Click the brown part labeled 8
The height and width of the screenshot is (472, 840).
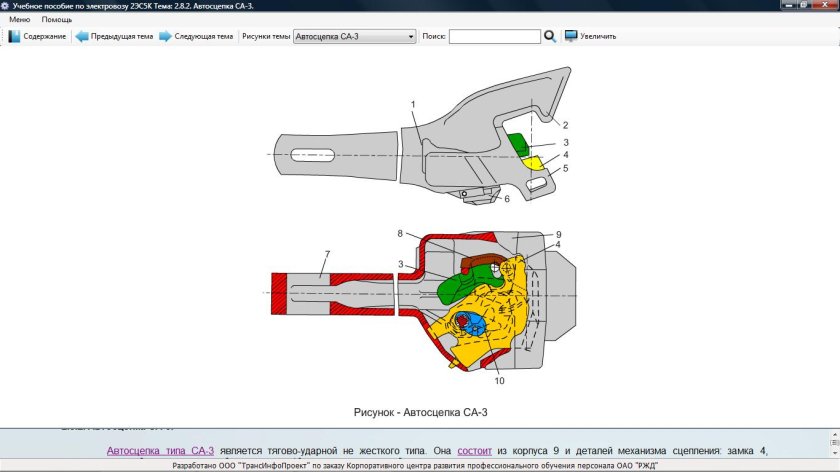point(484,260)
